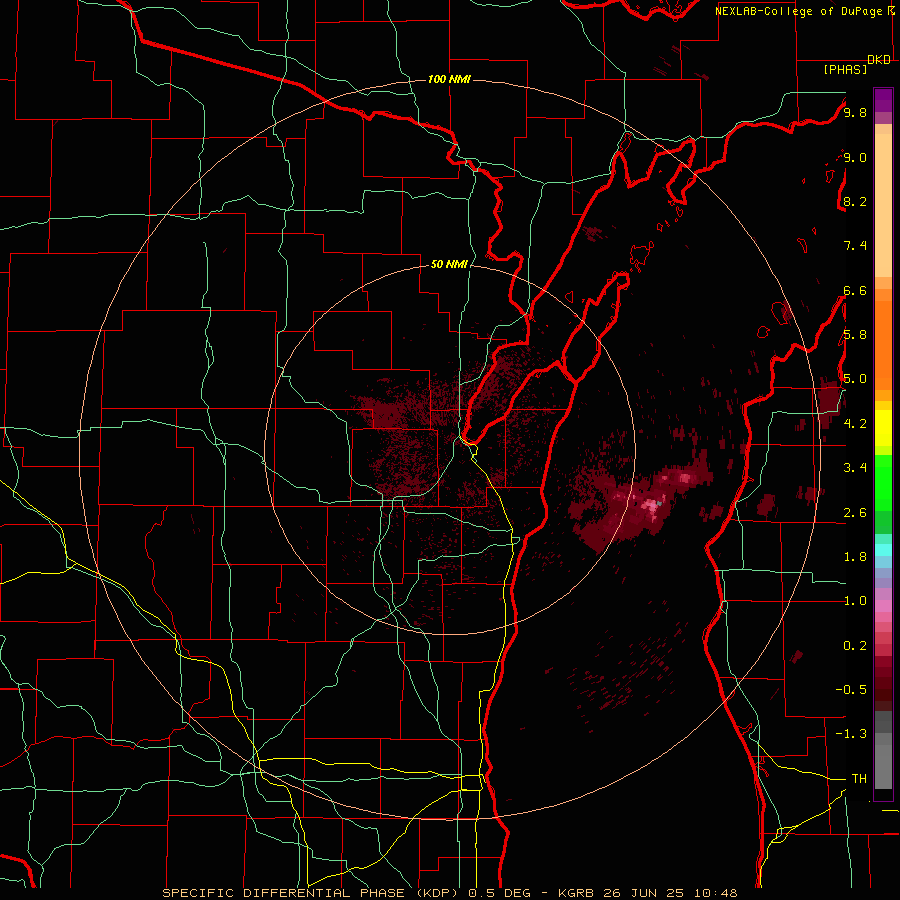Click the [PHAS] legend heading
Screen dimensions: 900x900
[x=845, y=69]
